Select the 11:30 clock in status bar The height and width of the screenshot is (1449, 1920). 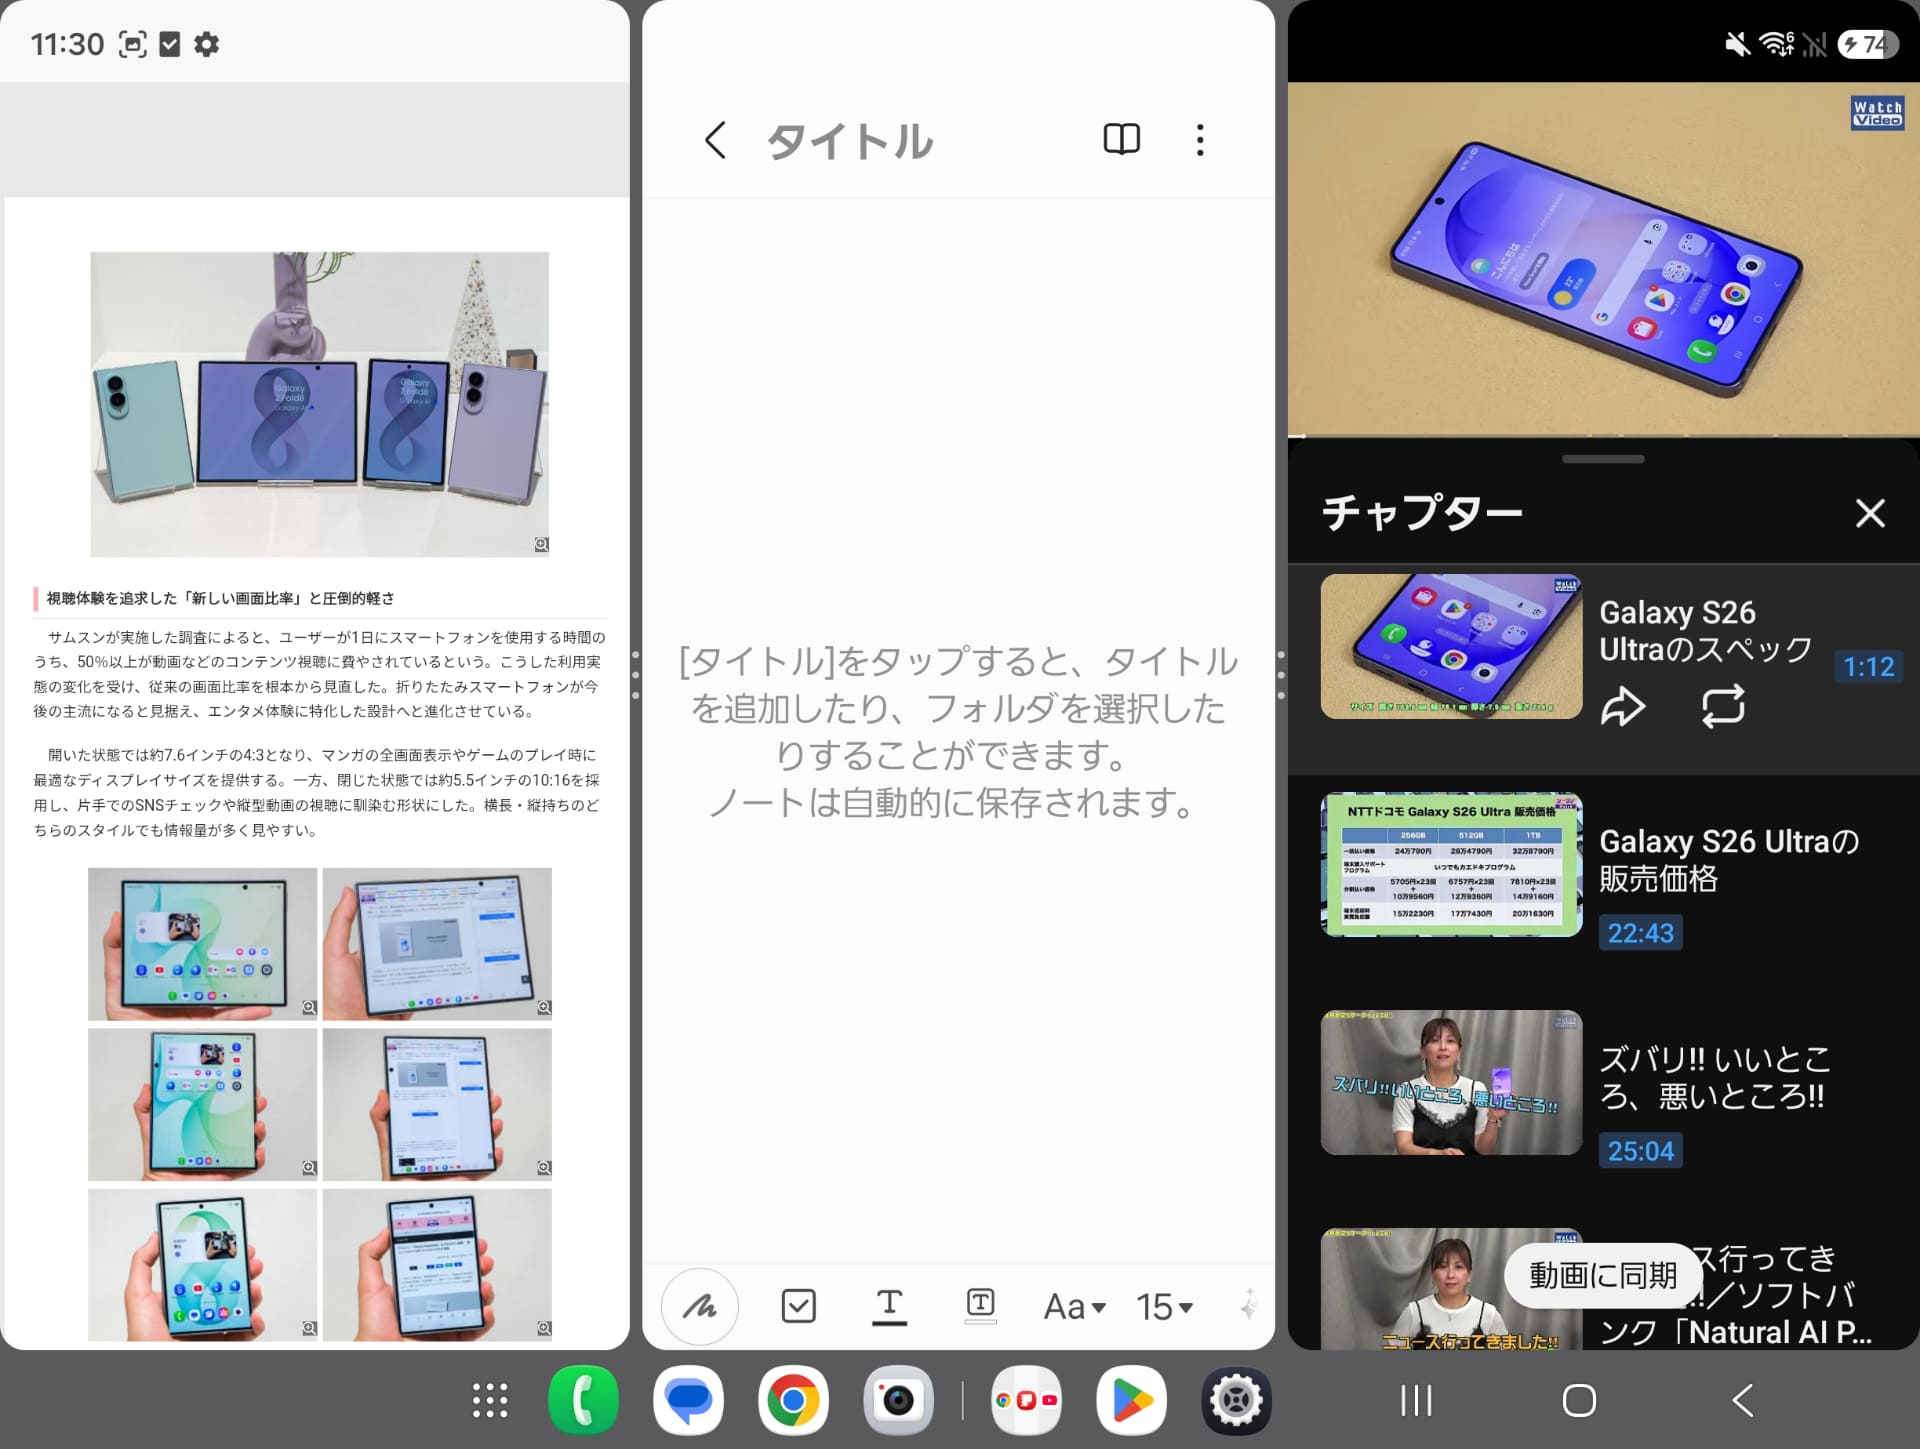tap(67, 44)
